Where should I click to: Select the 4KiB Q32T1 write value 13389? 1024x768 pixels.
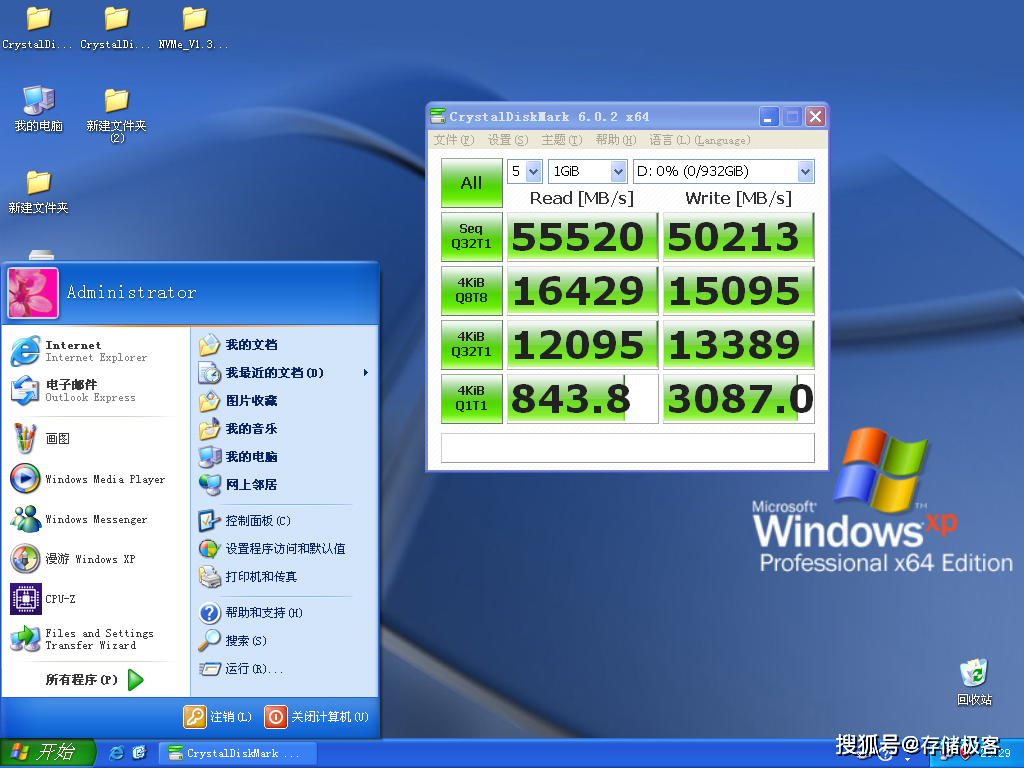pyautogui.click(x=739, y=345)
